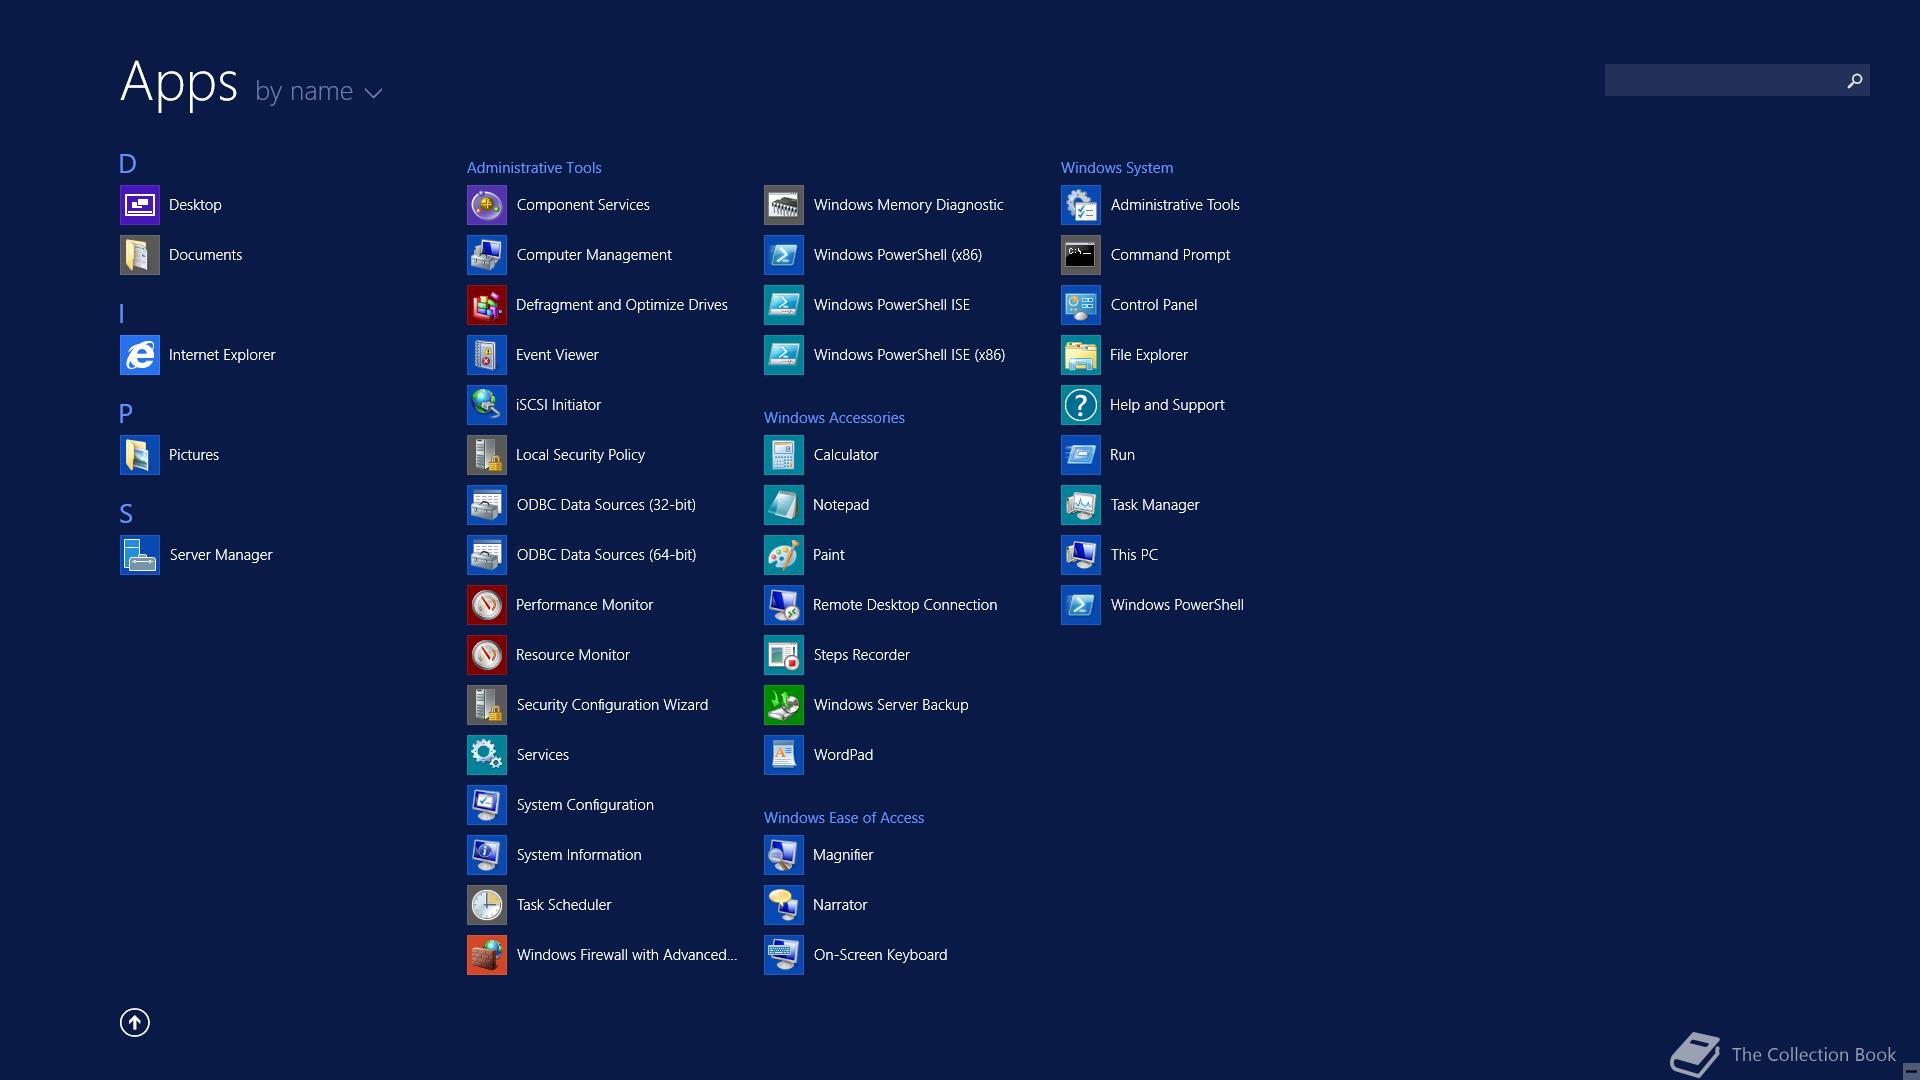This screenshot has height=1080, width=1920.
Task: Click 'ODBC Data Sources (64-bit)' label
Action: pos(606,555)
